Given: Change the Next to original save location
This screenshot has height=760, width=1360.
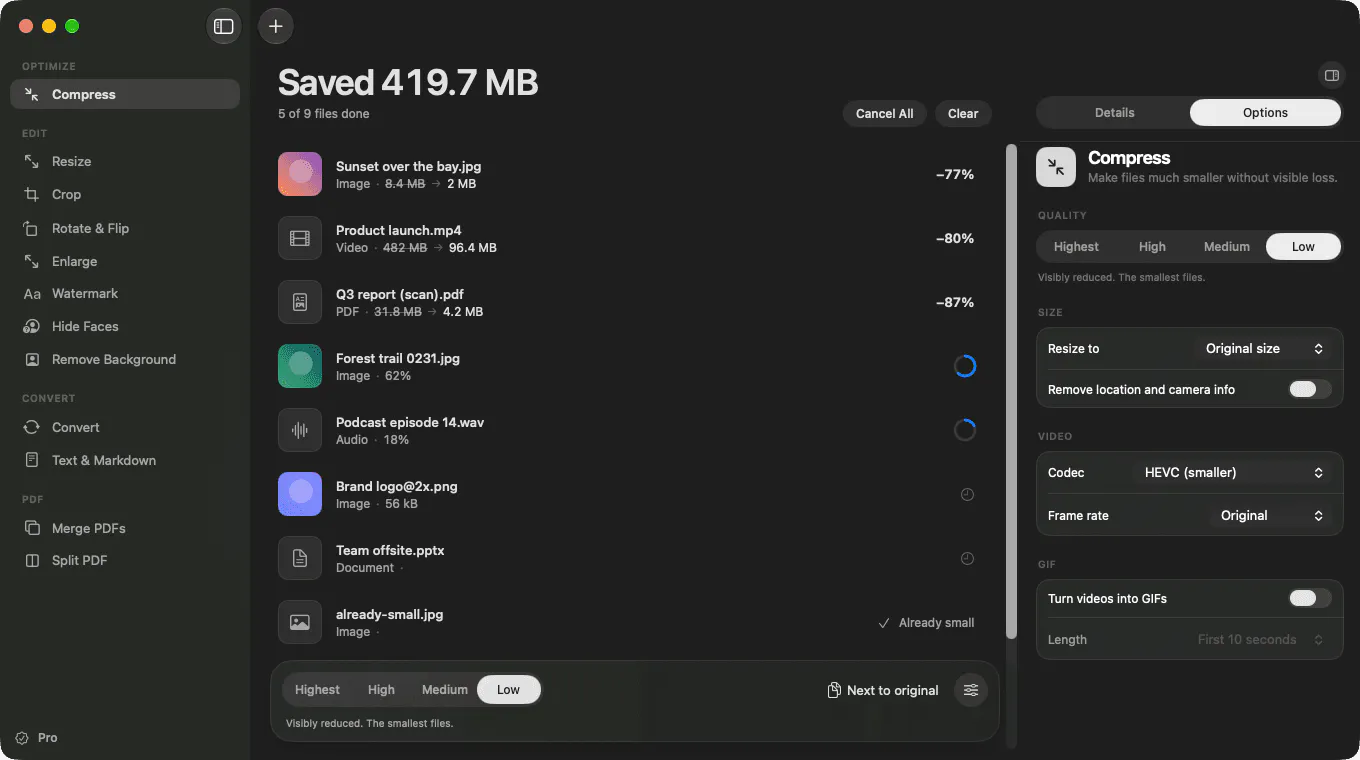Looking at the screenshot, I should (x=883, y=690).
